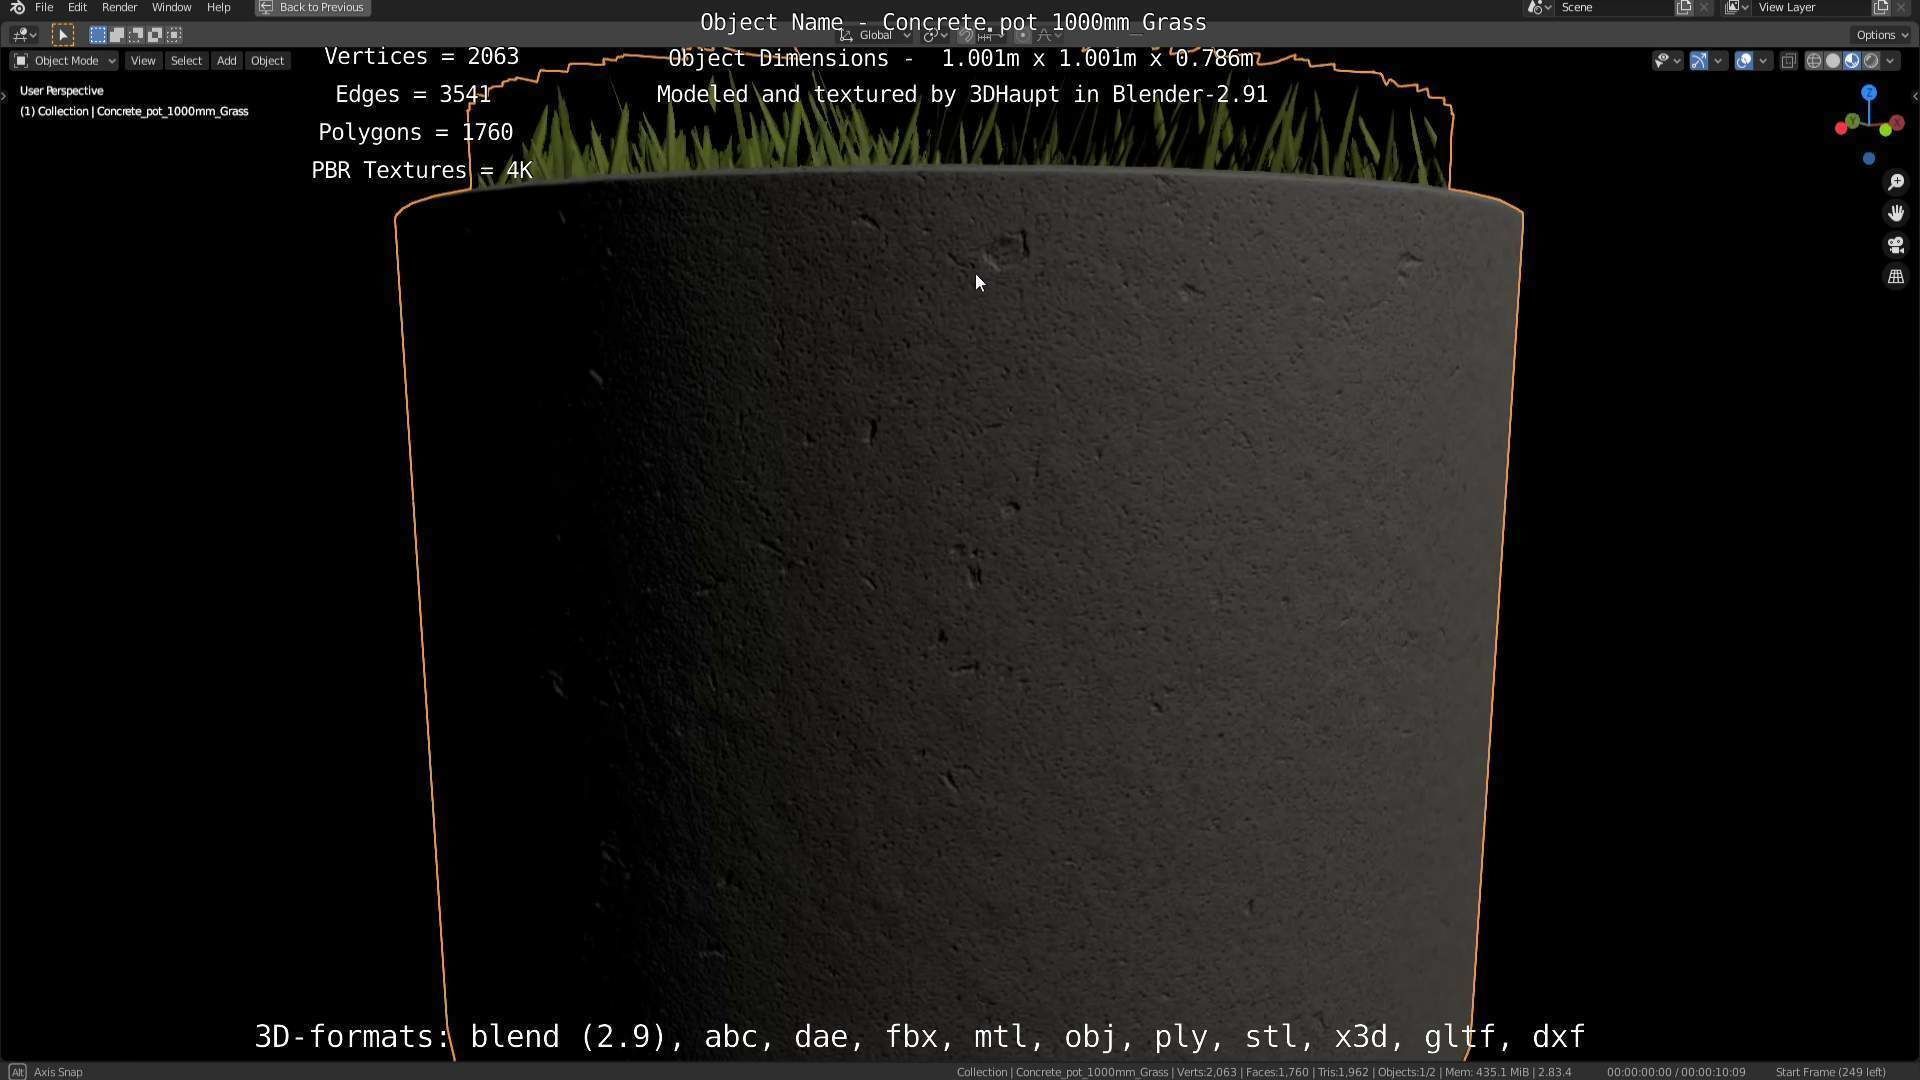Viewport: 1920px width, 1080px height.
Task: Open the Blender logo menu
Action: pos(17,7)
